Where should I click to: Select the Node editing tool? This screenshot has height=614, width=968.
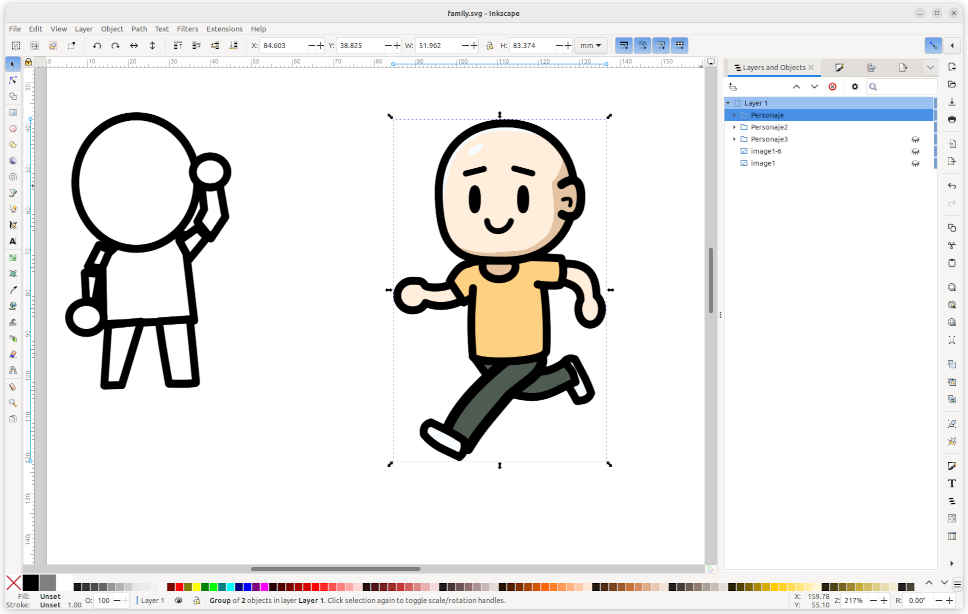point(13,80)
